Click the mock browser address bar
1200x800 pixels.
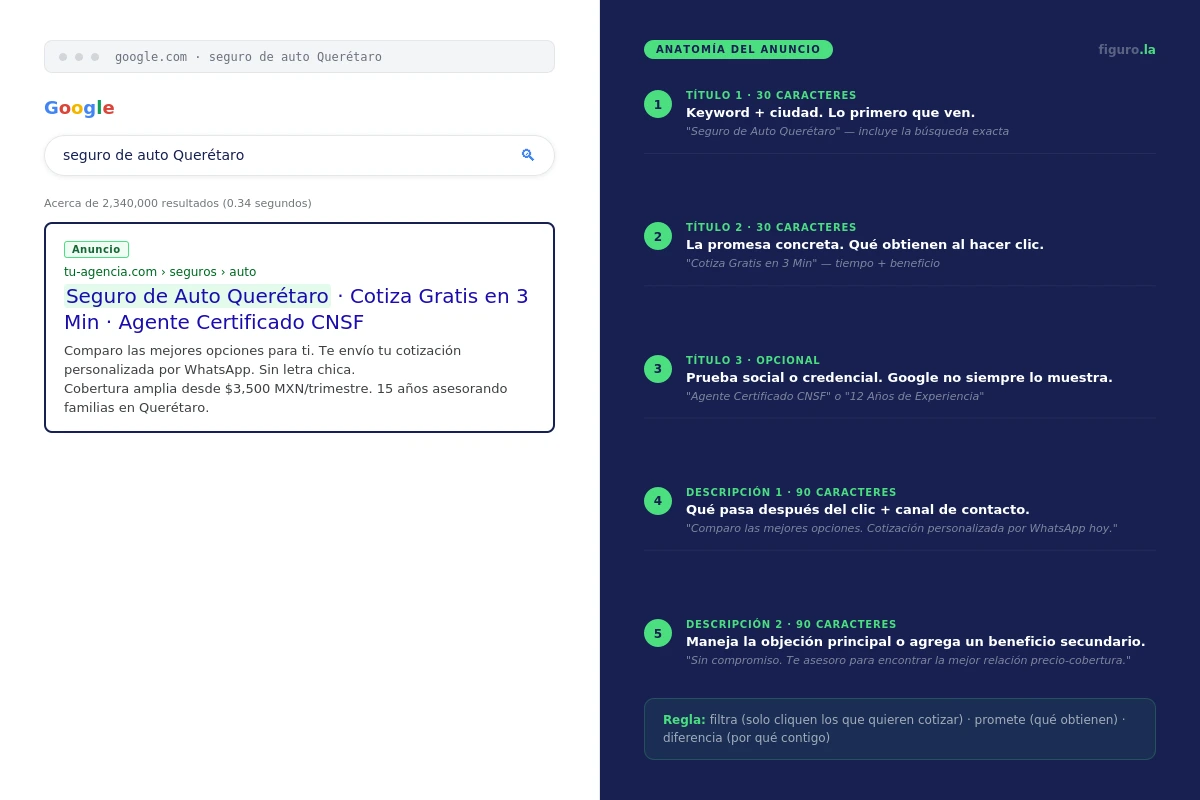click(299, 57)
